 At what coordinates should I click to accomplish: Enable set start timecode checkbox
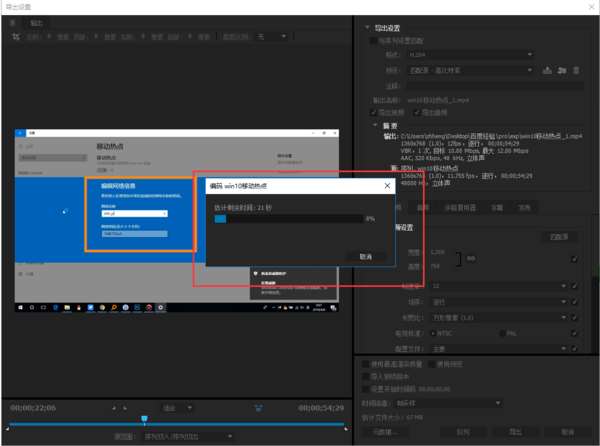(366, 389)
